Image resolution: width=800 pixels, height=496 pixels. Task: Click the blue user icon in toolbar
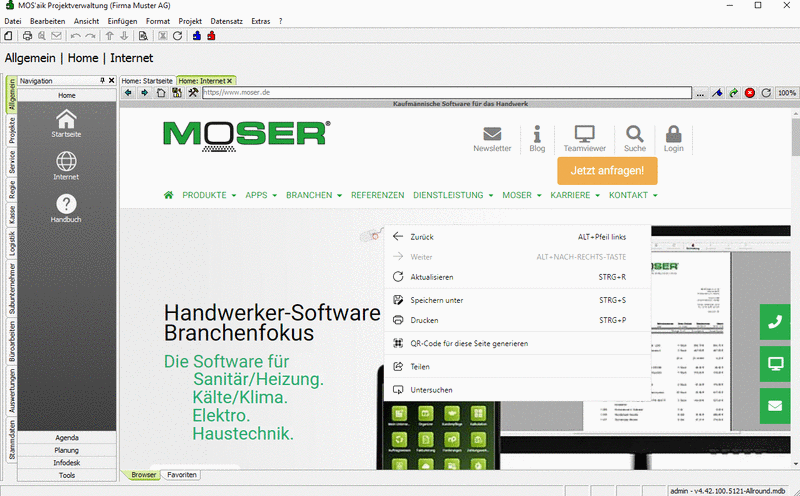(x=197, y=36)
